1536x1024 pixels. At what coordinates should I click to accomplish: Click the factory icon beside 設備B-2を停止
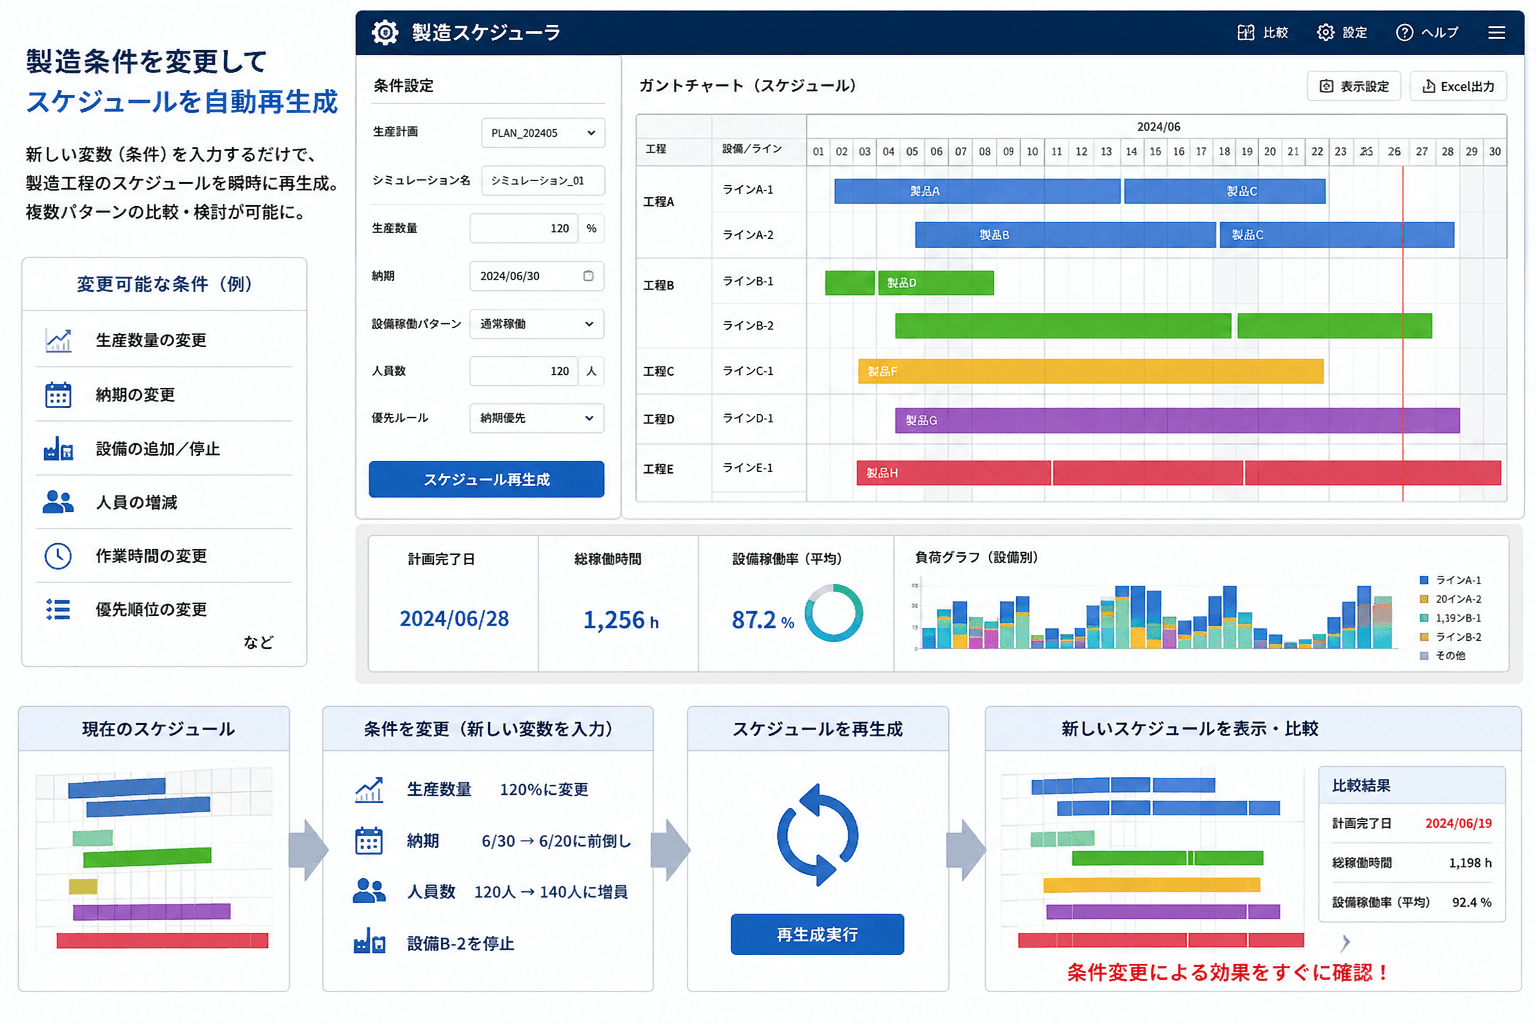click(x=369, y=942)
